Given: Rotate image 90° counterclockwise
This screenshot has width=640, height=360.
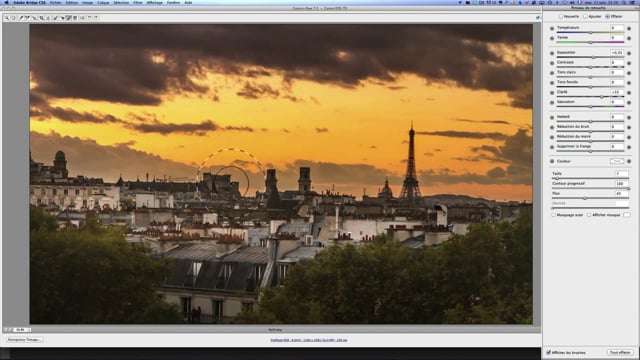Looking at the screenshot, I should click(89, 18).
